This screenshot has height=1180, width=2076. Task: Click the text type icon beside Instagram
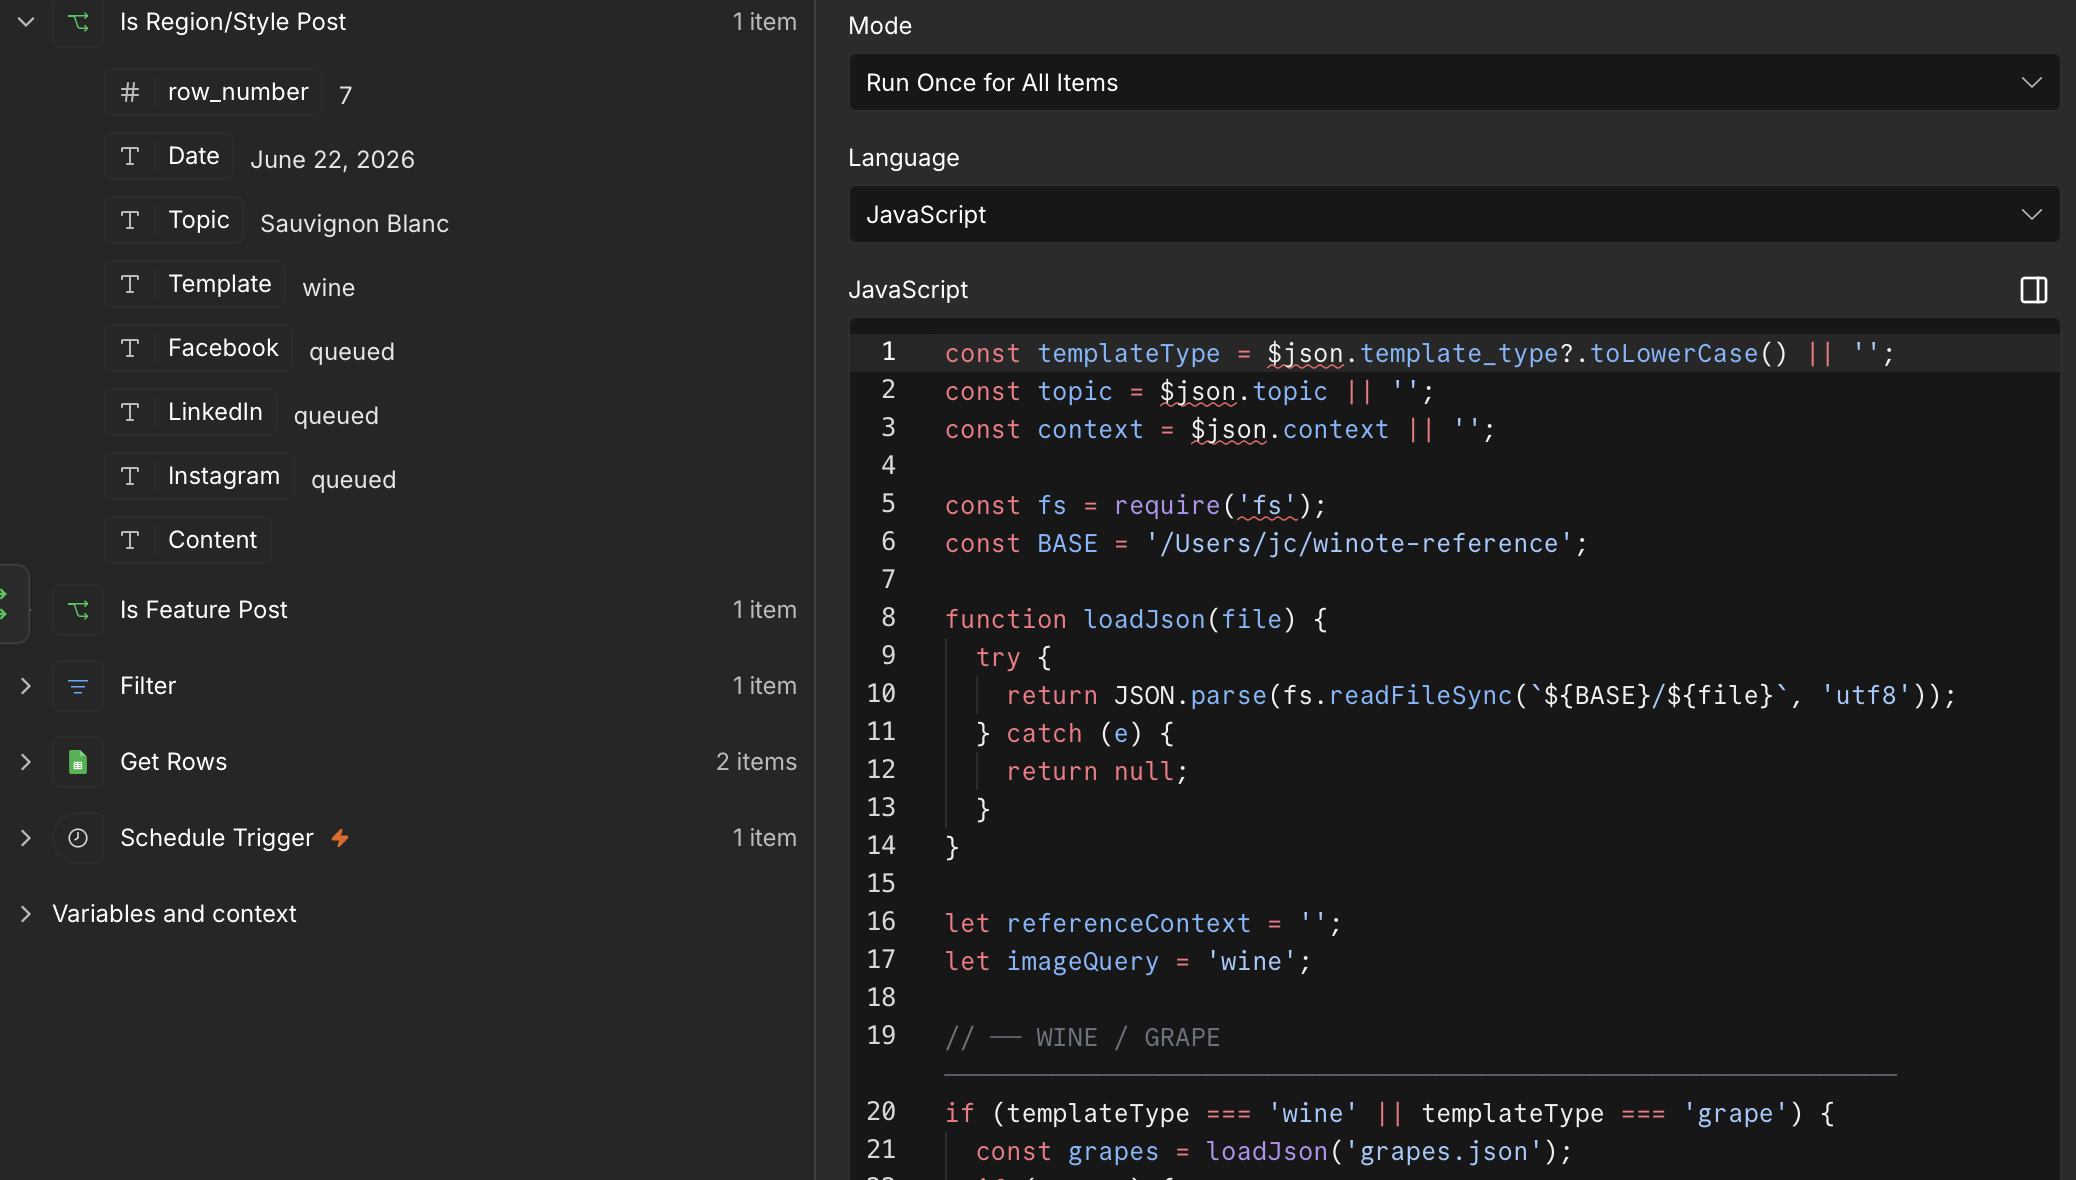click(x=130, y=476)
